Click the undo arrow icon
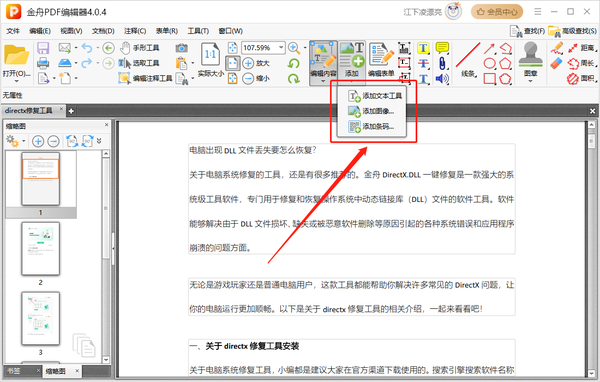This screenshot has width=600, height=382. (x=87, y=48)
